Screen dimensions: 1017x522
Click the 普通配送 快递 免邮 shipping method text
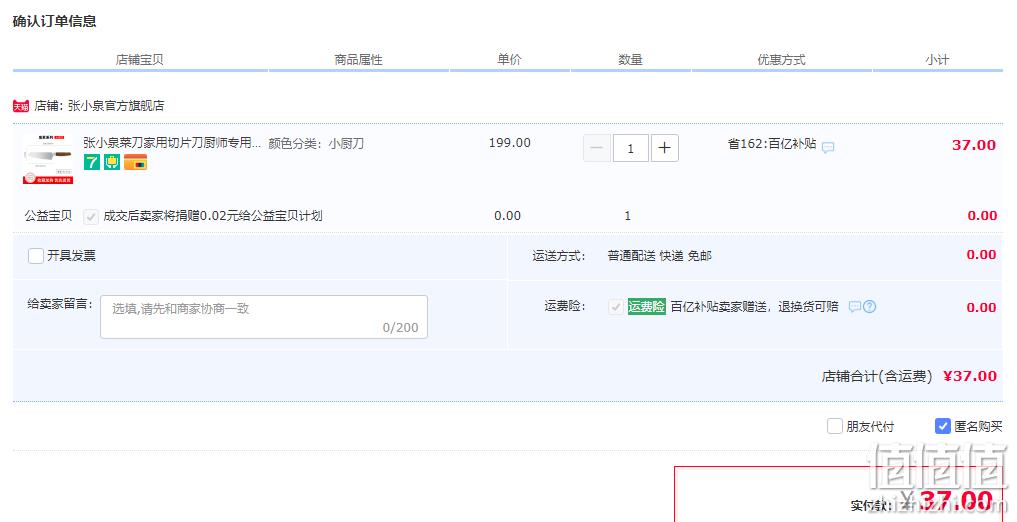[660, 256]
